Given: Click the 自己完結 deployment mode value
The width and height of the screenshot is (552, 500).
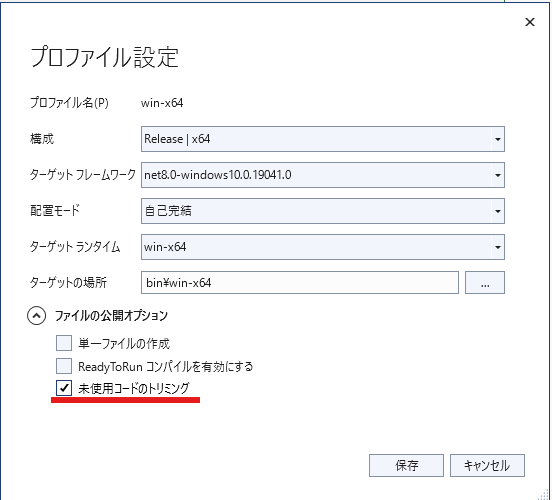Looking at the screenshot, I should point(168,211).
